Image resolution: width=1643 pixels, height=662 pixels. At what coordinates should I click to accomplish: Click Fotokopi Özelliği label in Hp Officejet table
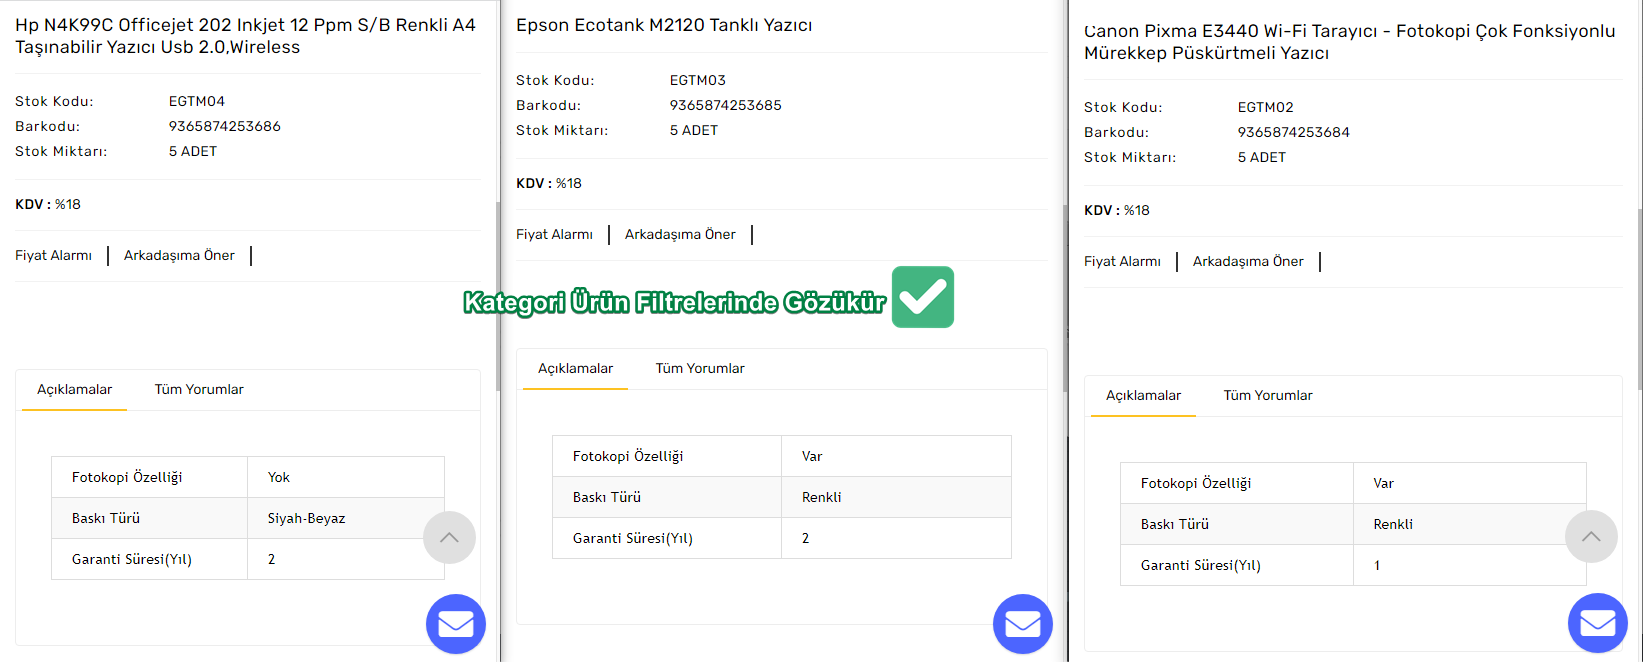tap(127, 477)
